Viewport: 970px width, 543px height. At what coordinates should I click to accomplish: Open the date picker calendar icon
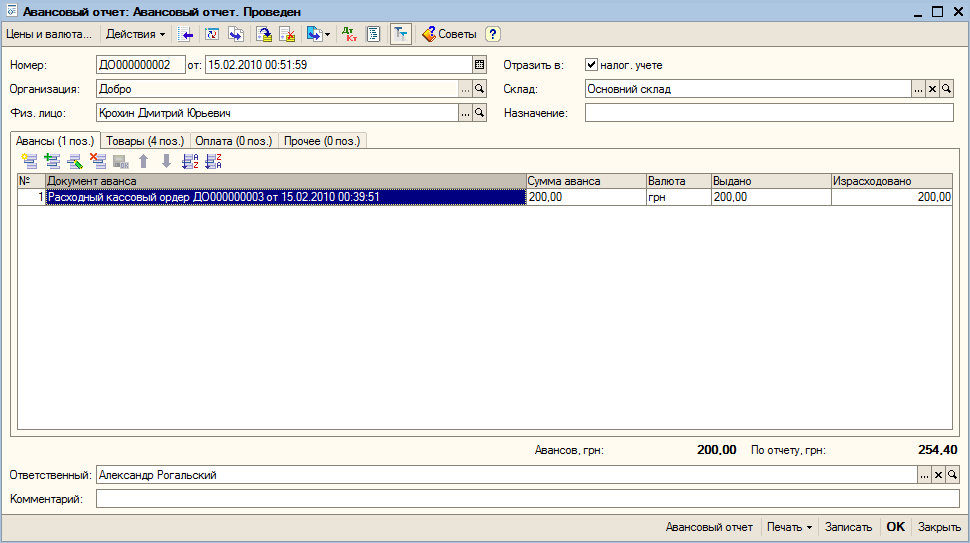tap(479, 65)
